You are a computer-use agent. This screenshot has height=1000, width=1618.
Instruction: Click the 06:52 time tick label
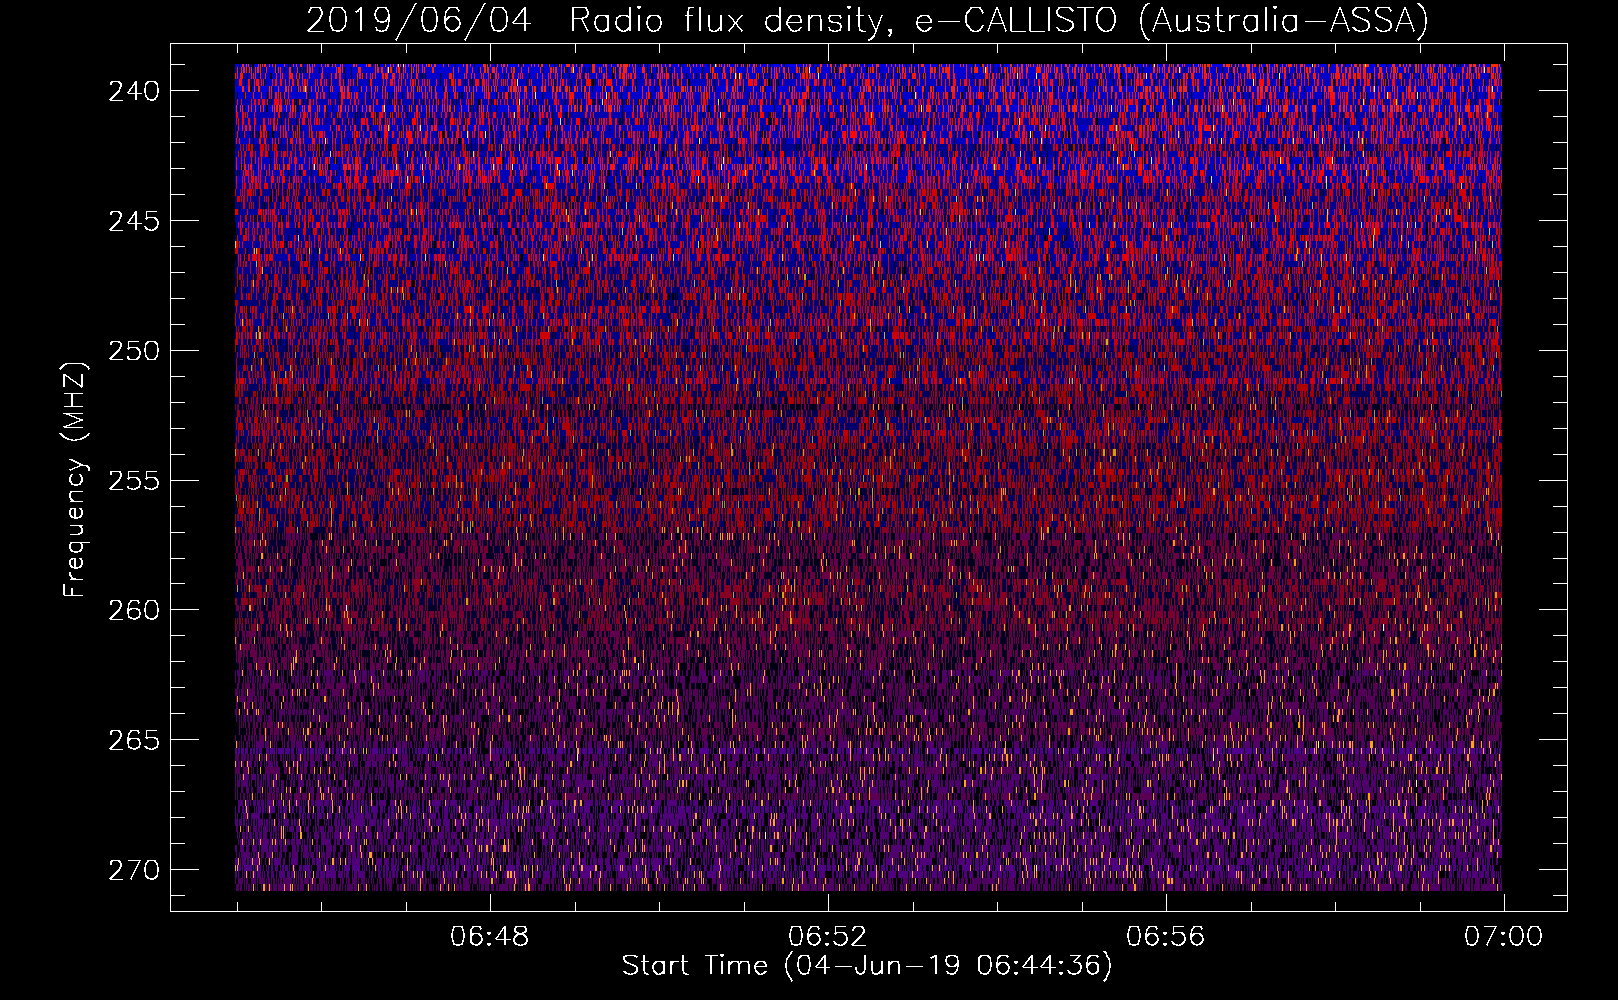(x=827, y=937)
